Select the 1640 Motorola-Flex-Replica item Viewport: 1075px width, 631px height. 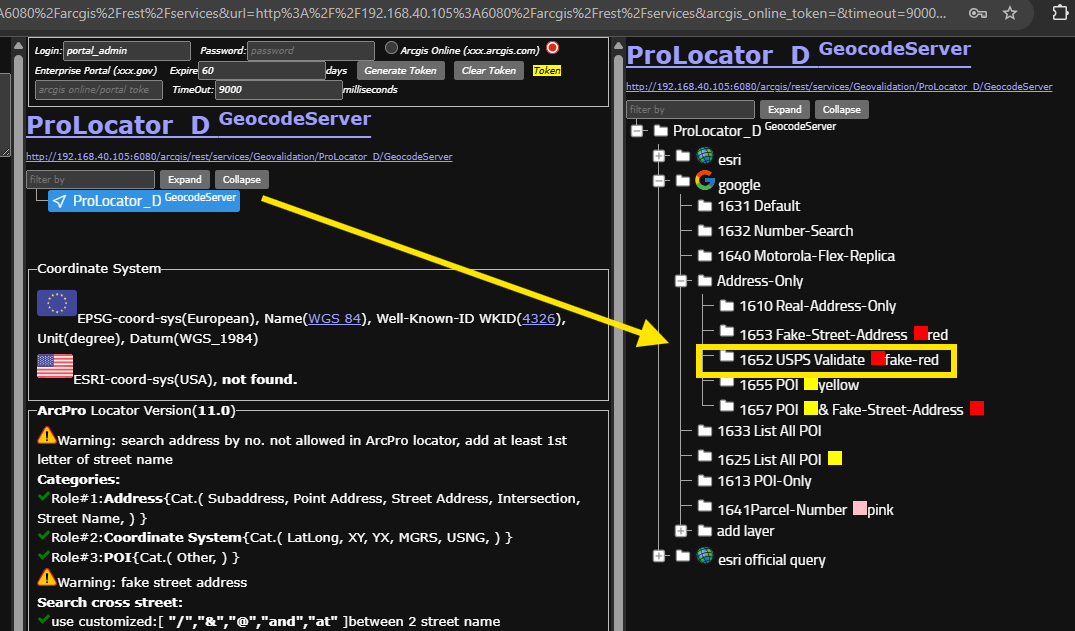click(805, 256)
